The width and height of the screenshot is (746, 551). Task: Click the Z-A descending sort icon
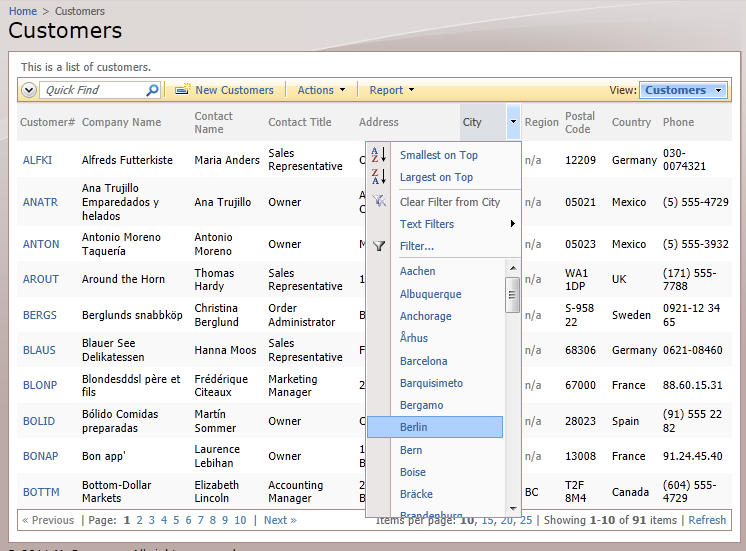[378, 177]
